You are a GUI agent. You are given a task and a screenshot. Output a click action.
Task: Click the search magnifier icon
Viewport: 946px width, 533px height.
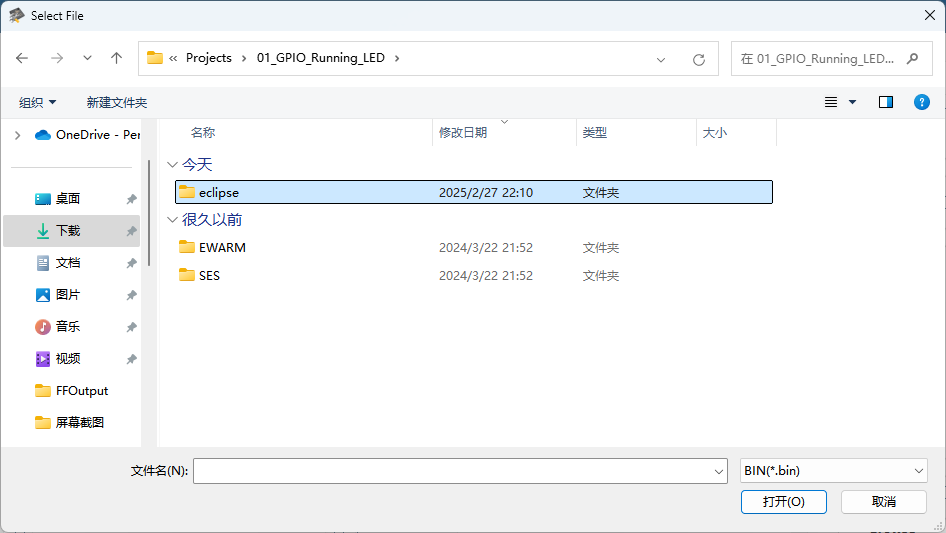(912, 58)
